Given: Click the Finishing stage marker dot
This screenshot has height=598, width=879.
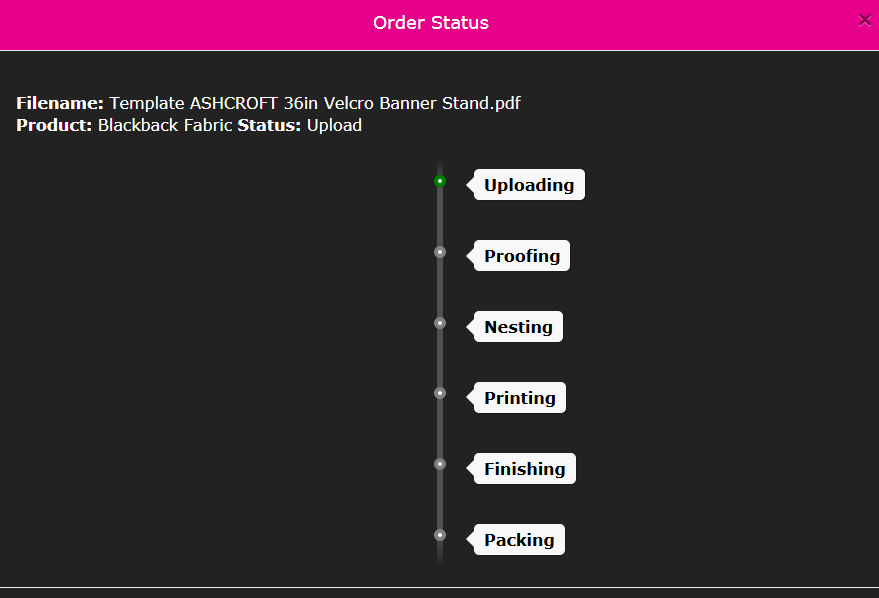Looking at the screenshot, I should pyautogui.click(x=440, y=464).
